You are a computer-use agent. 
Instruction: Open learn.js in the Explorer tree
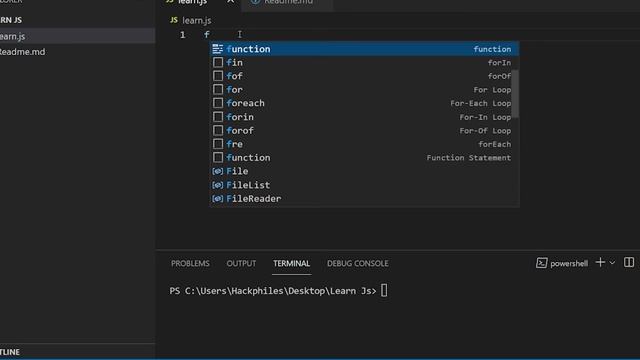tap(77, 36)
